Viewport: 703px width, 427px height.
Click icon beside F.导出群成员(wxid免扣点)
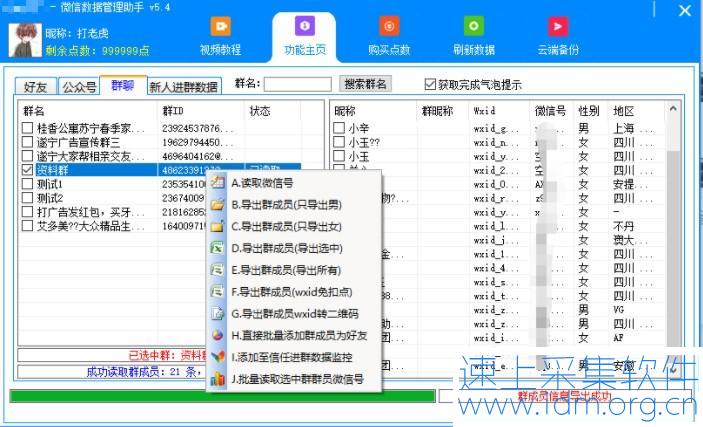(217, 292)
